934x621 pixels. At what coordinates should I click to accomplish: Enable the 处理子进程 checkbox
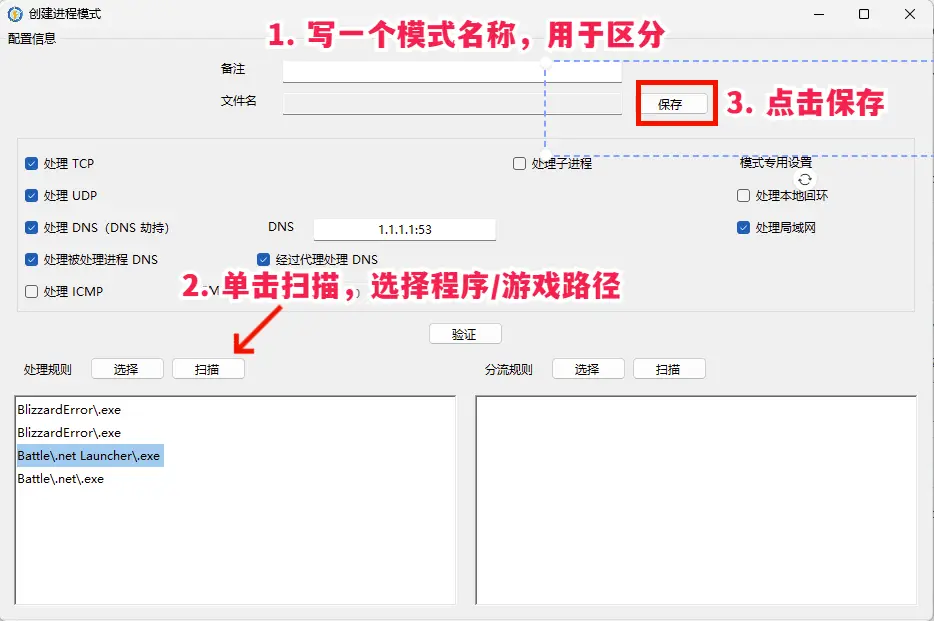[x=519, y=164]
